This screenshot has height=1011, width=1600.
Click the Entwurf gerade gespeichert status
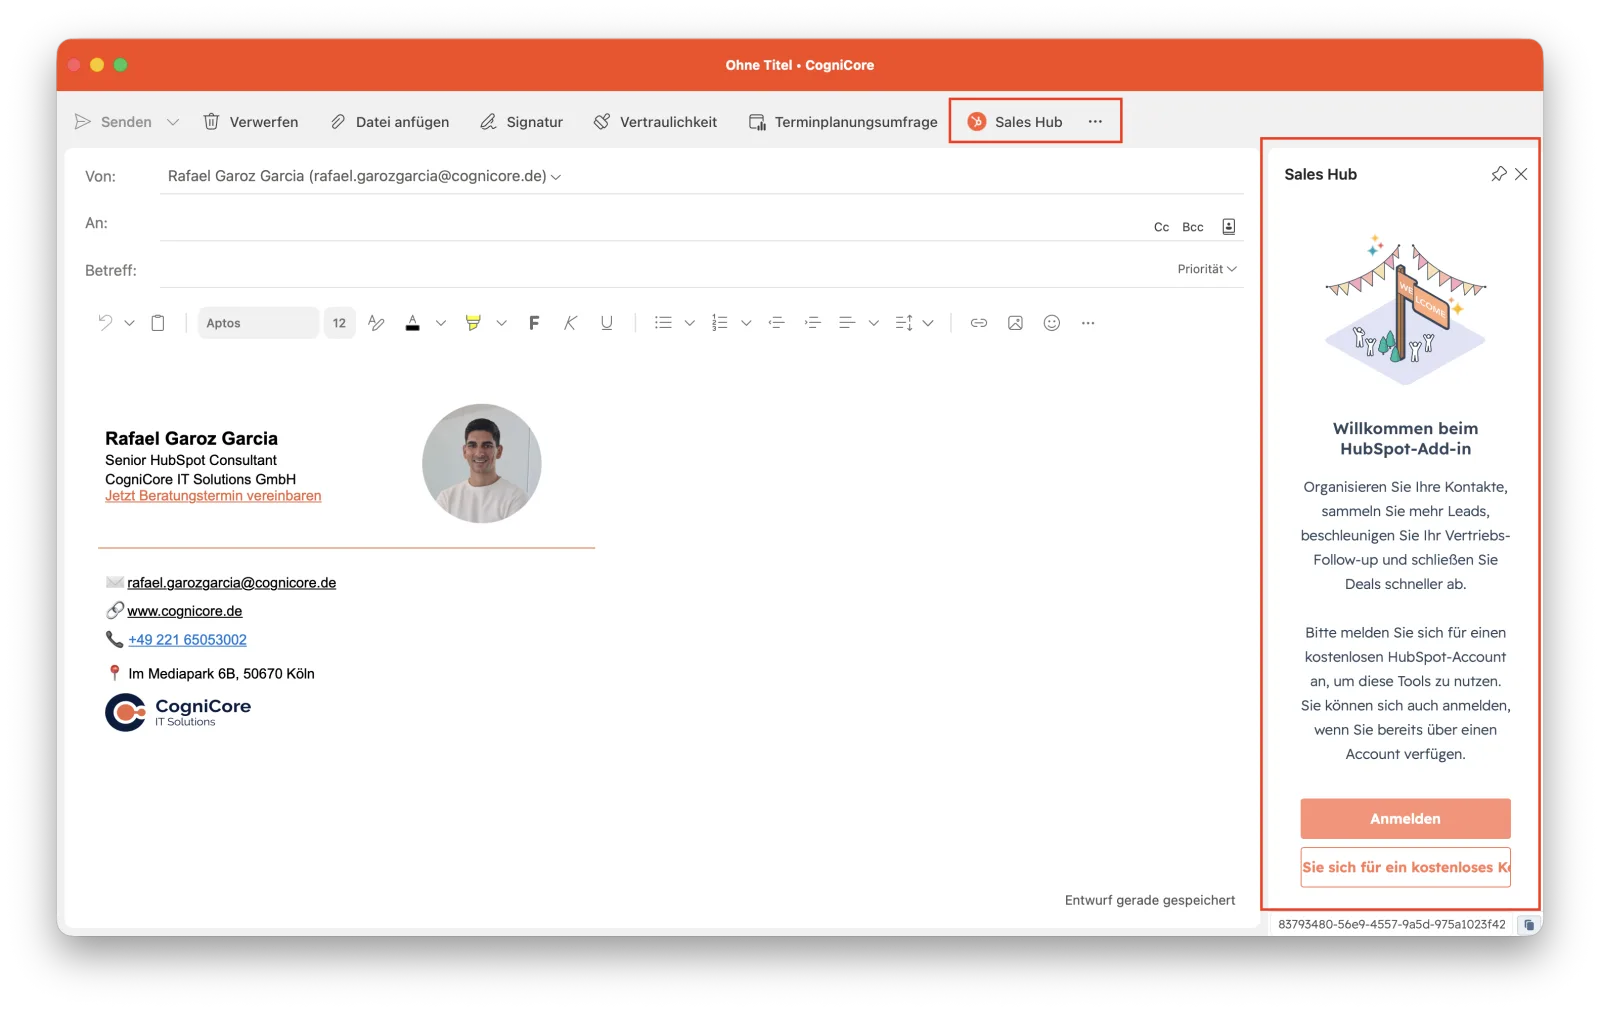pos(1150,900)
